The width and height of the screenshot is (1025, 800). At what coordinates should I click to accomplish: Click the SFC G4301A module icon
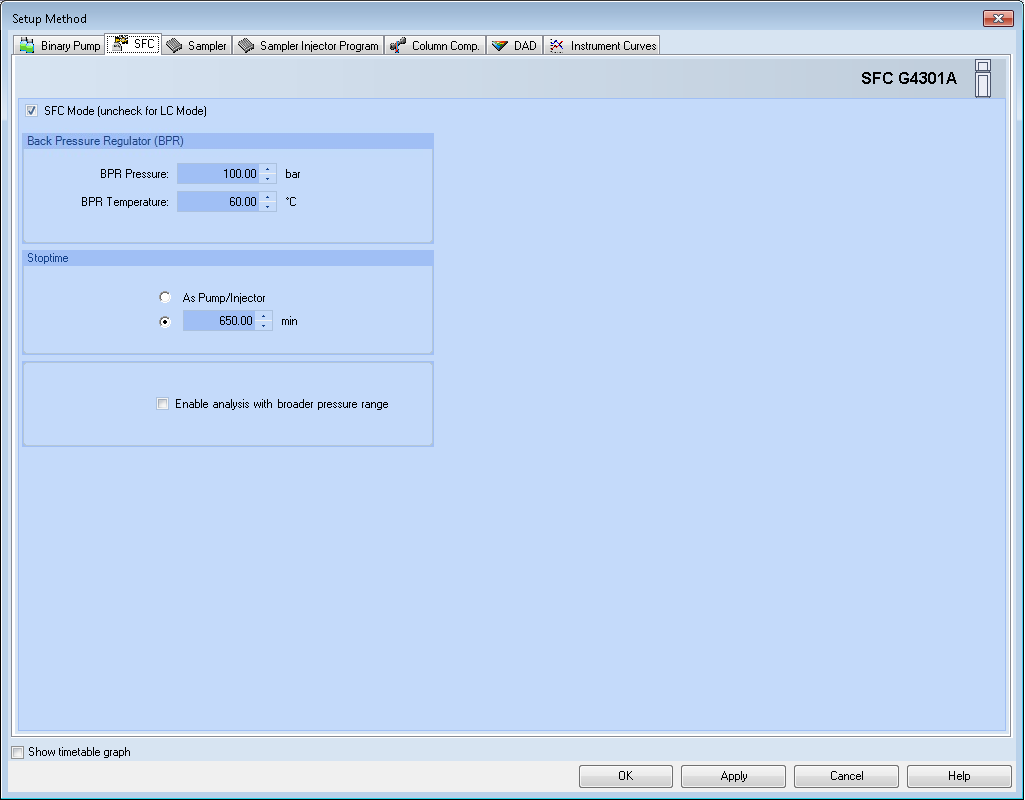[x=983, y=79]
